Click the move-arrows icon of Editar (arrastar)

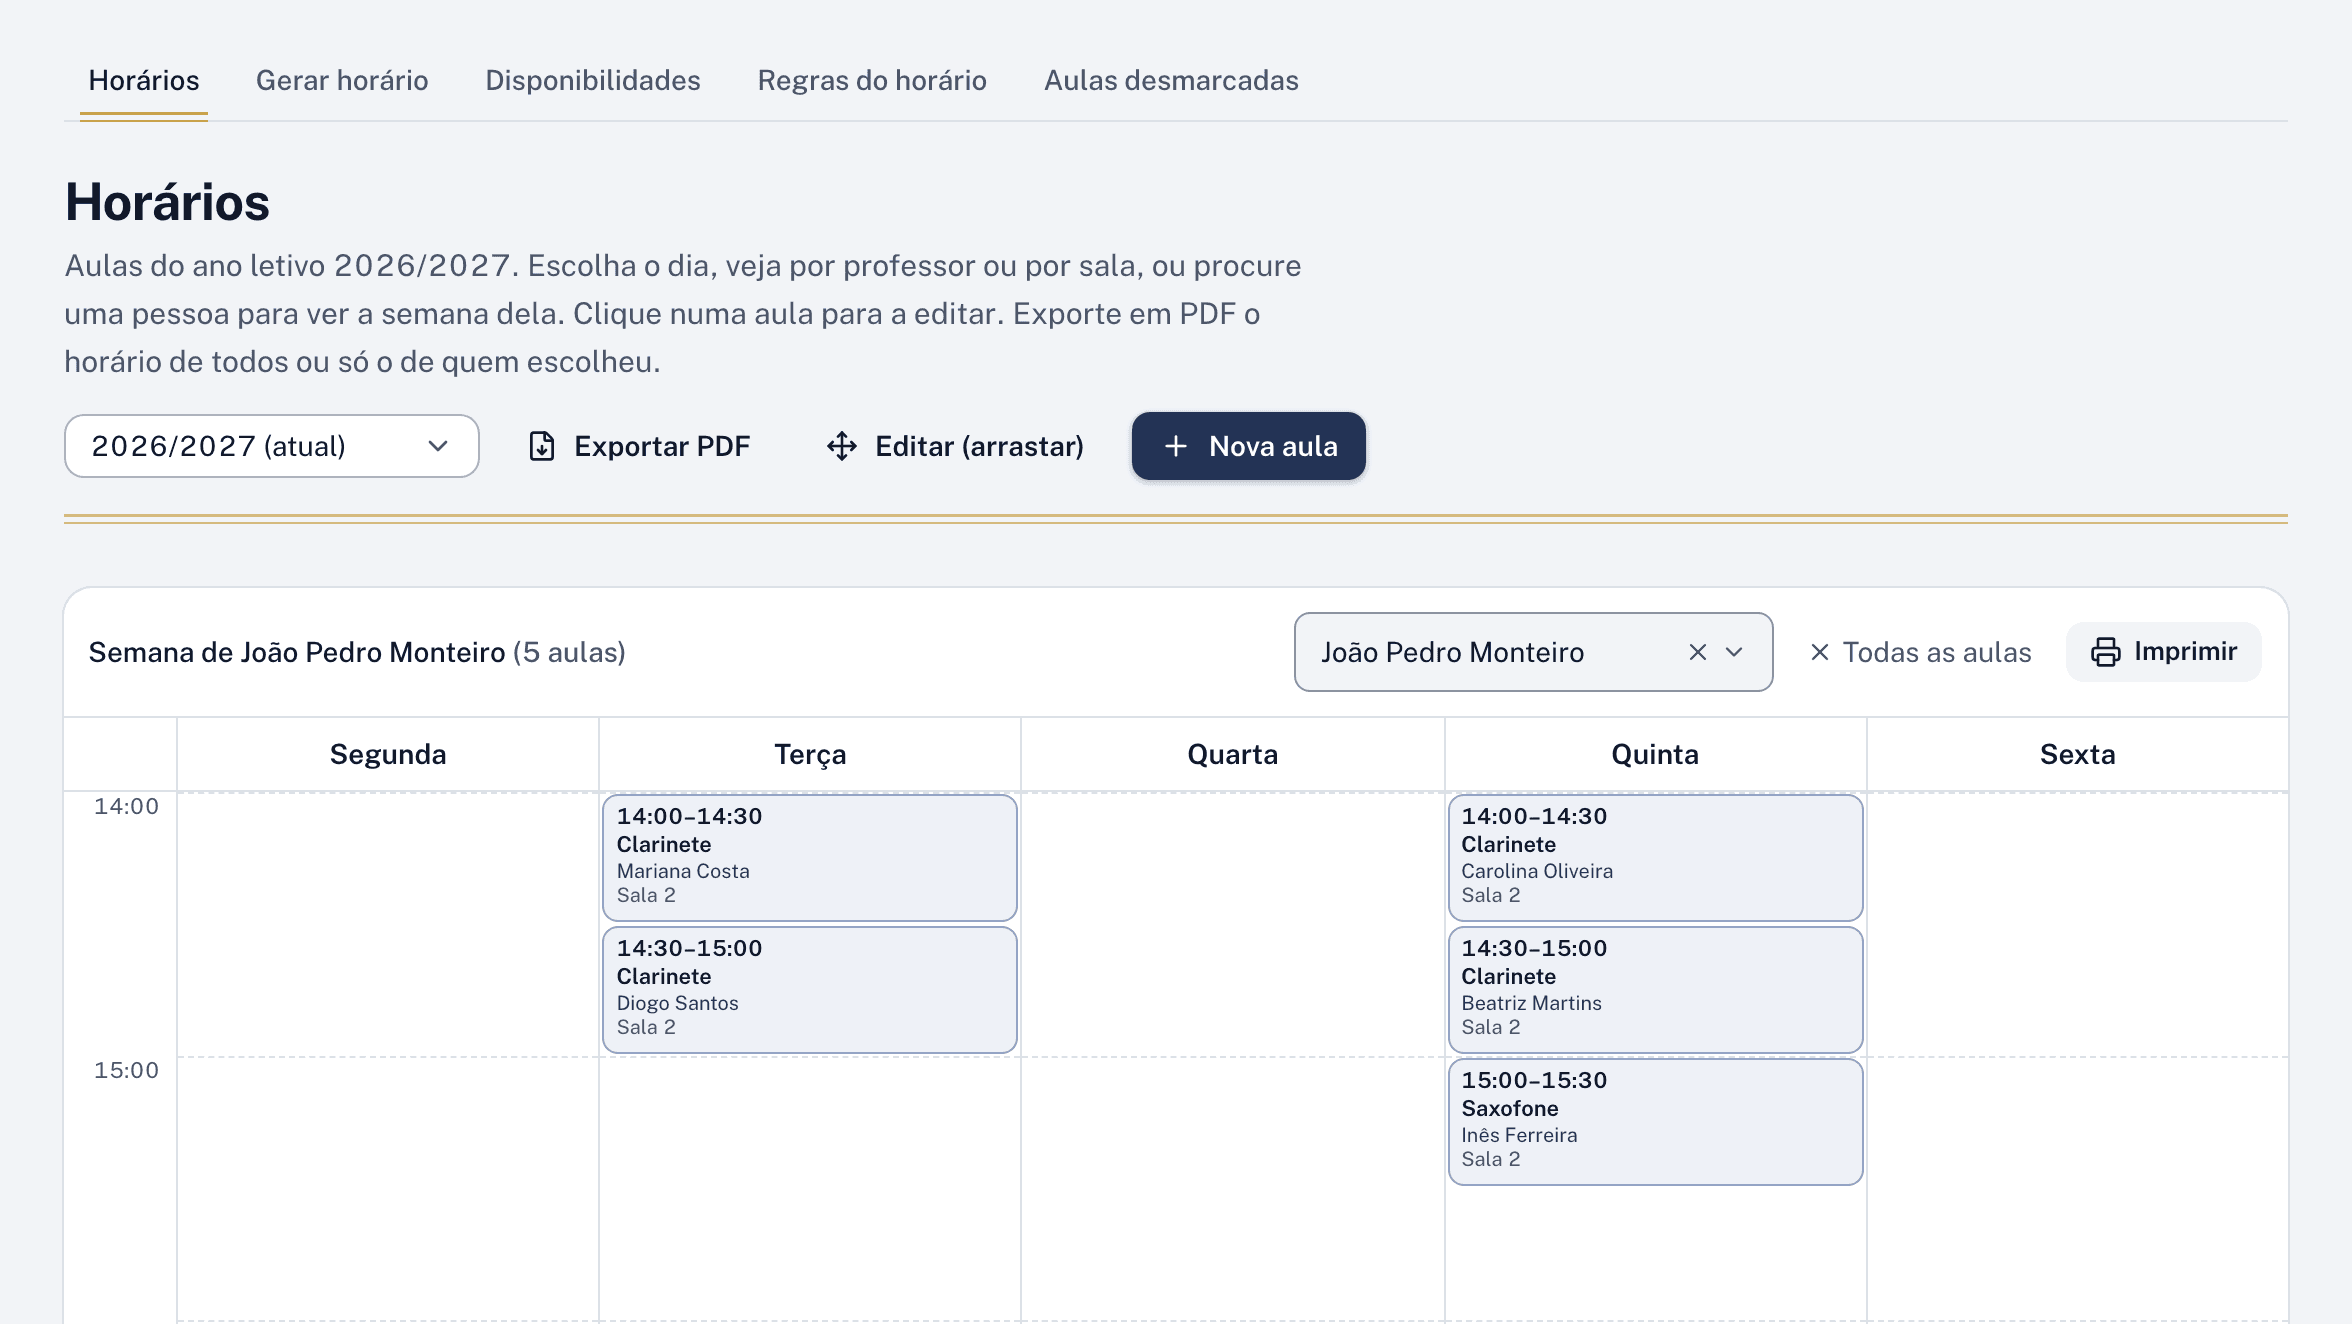[842, 446]
